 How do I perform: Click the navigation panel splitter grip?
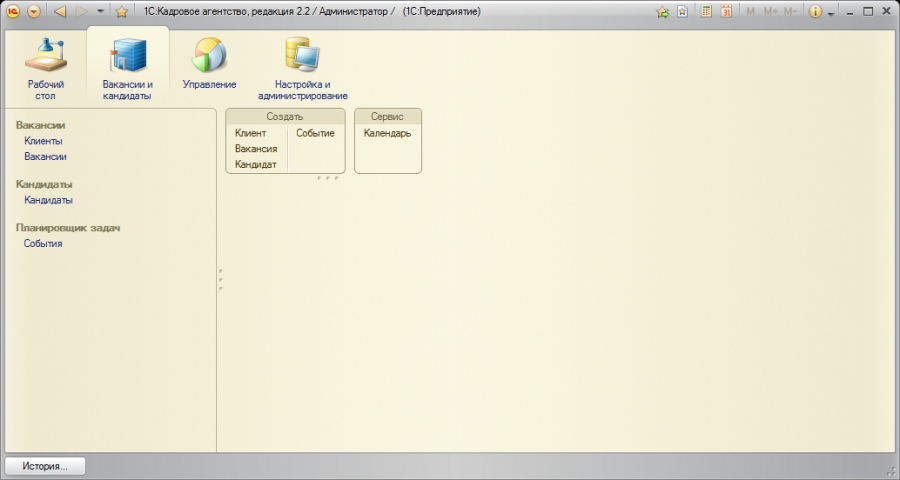(x=220, y=280)
